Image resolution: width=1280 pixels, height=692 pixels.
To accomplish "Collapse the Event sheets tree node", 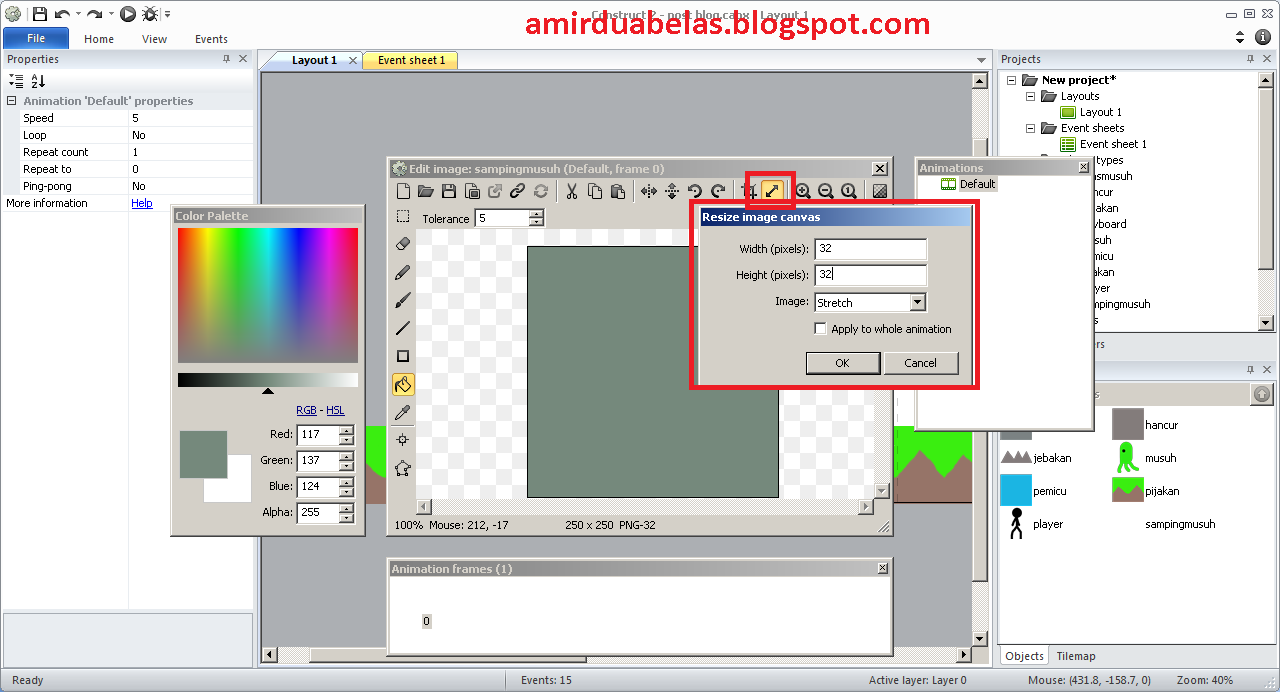I will pyautogui.click(x=1031, y=128).
